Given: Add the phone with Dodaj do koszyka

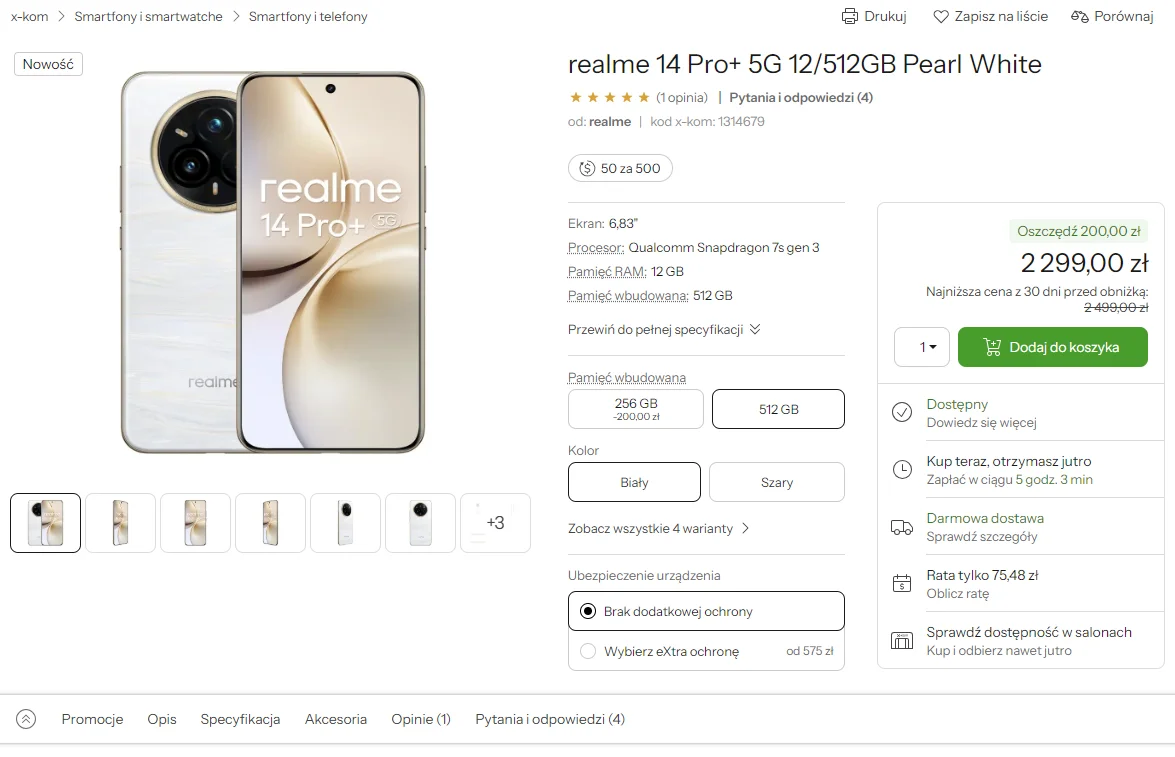Looking at the screenshot, I should pyautogui.click(x=1052, y=347).
